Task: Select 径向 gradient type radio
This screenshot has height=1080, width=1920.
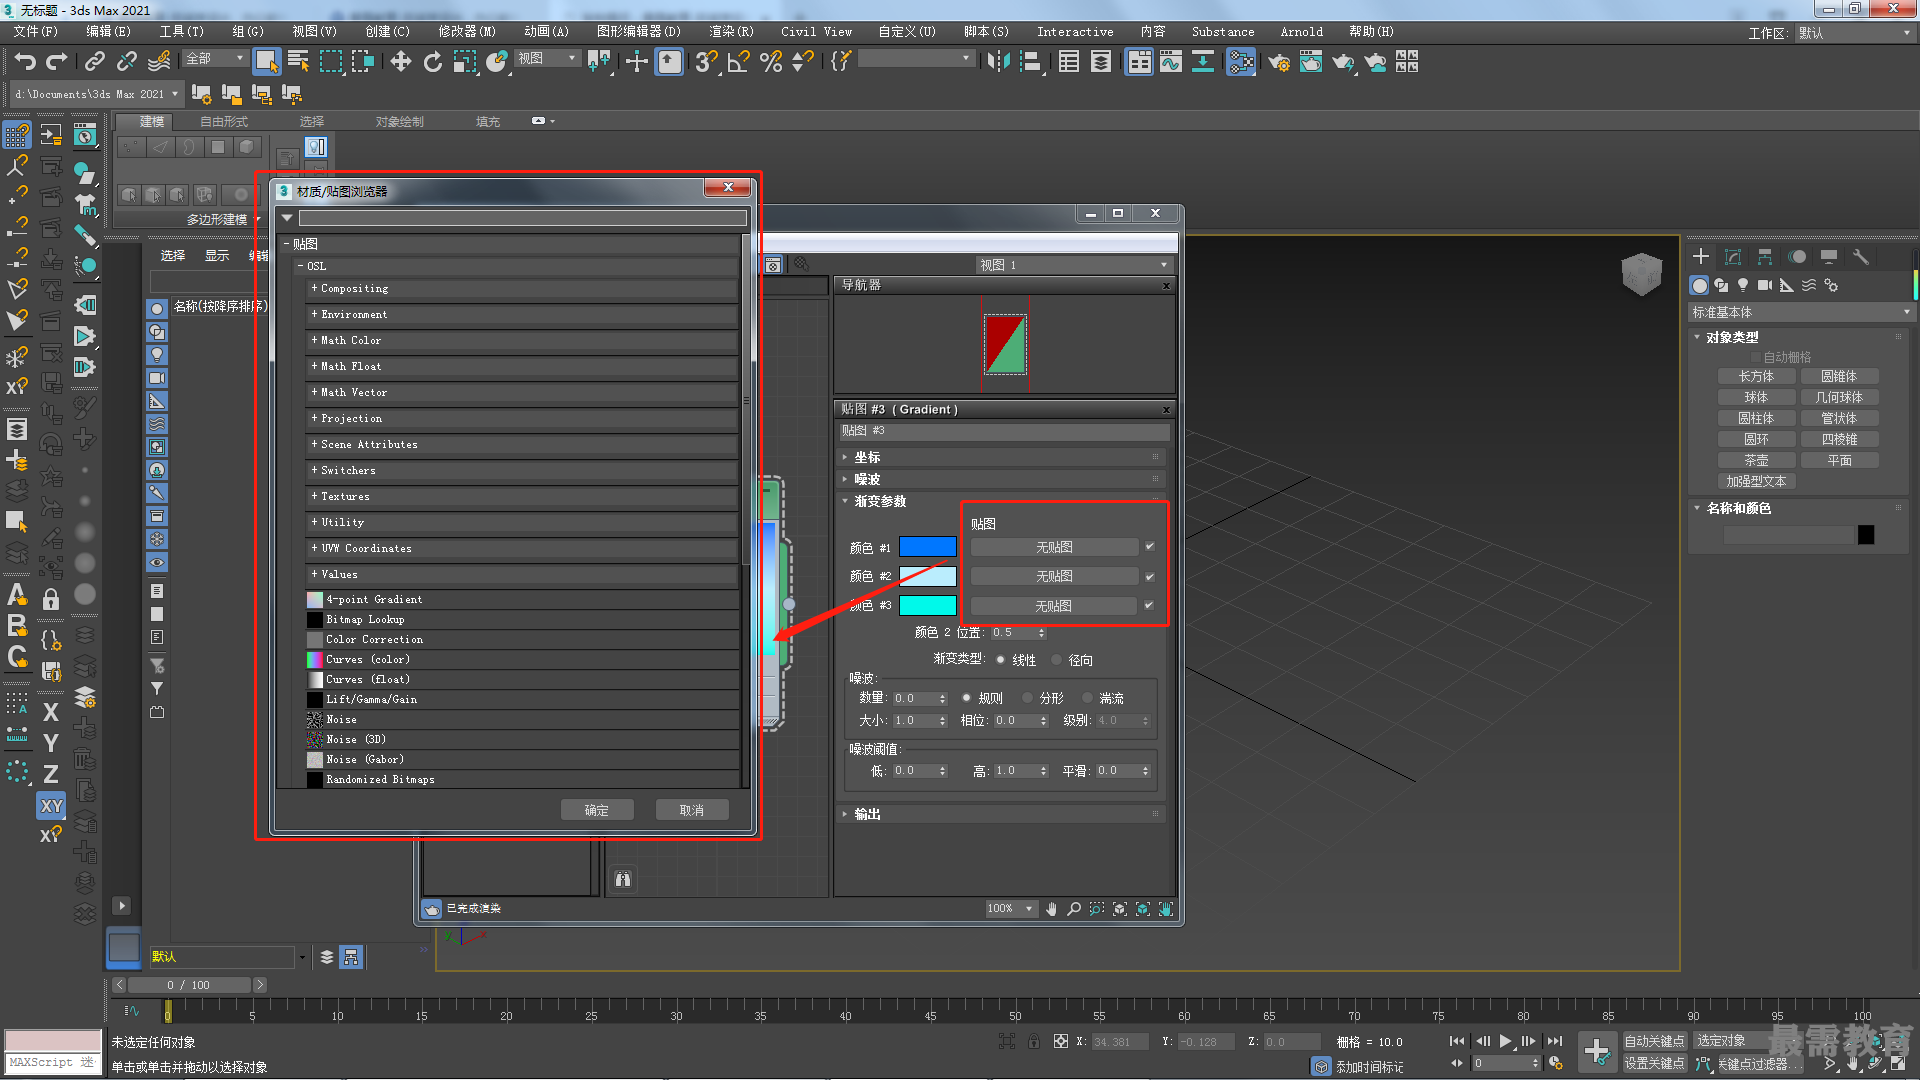Action: coord(1056,660)
